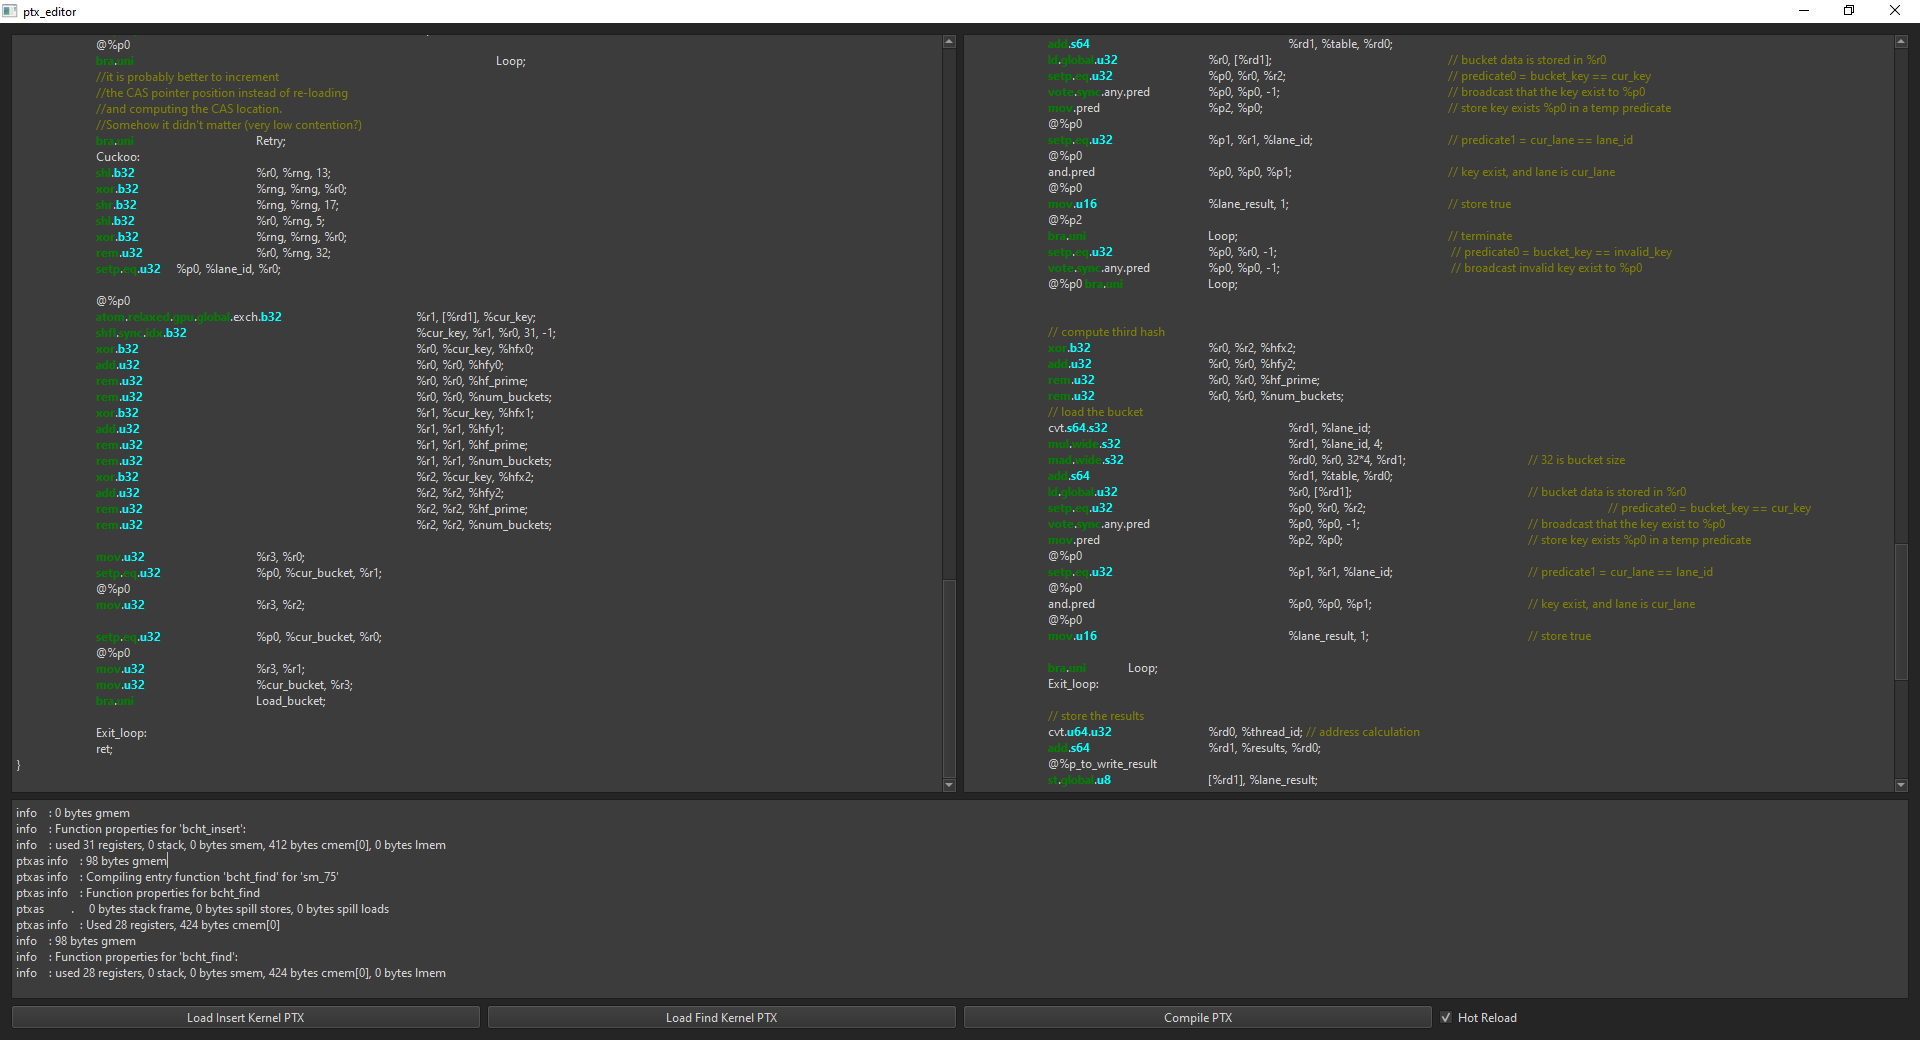Click the 'Retry;' branch target text
The width and height of the screenshot is (1920, 1040).
coord(271,141)
